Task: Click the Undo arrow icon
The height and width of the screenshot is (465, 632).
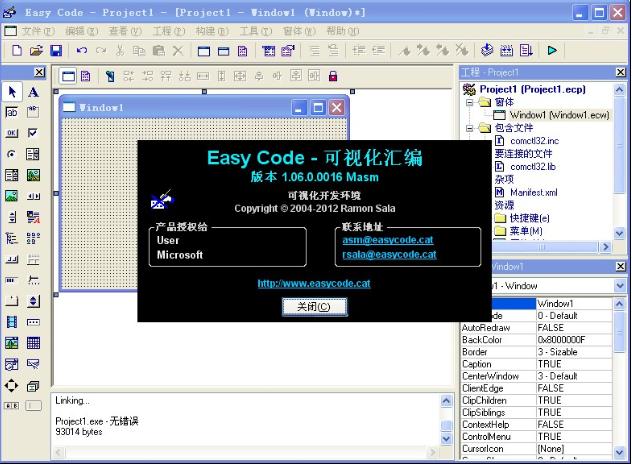Action: click(x=82, y=51)
